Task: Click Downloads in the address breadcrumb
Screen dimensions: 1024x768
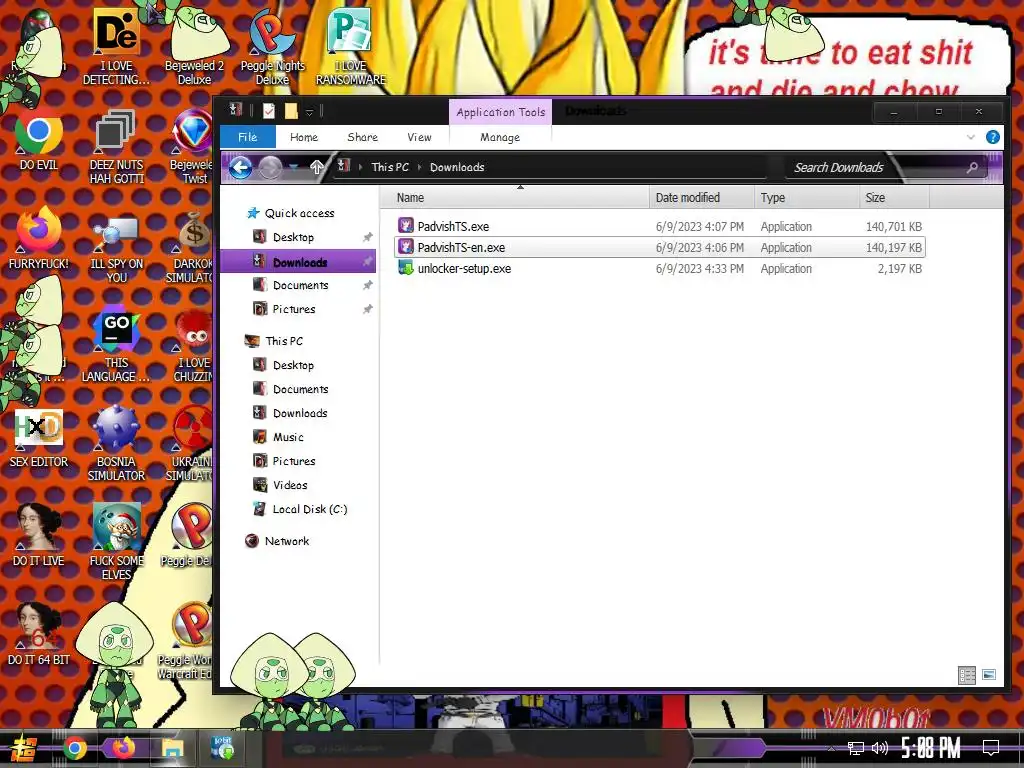Action: (457, 167)
